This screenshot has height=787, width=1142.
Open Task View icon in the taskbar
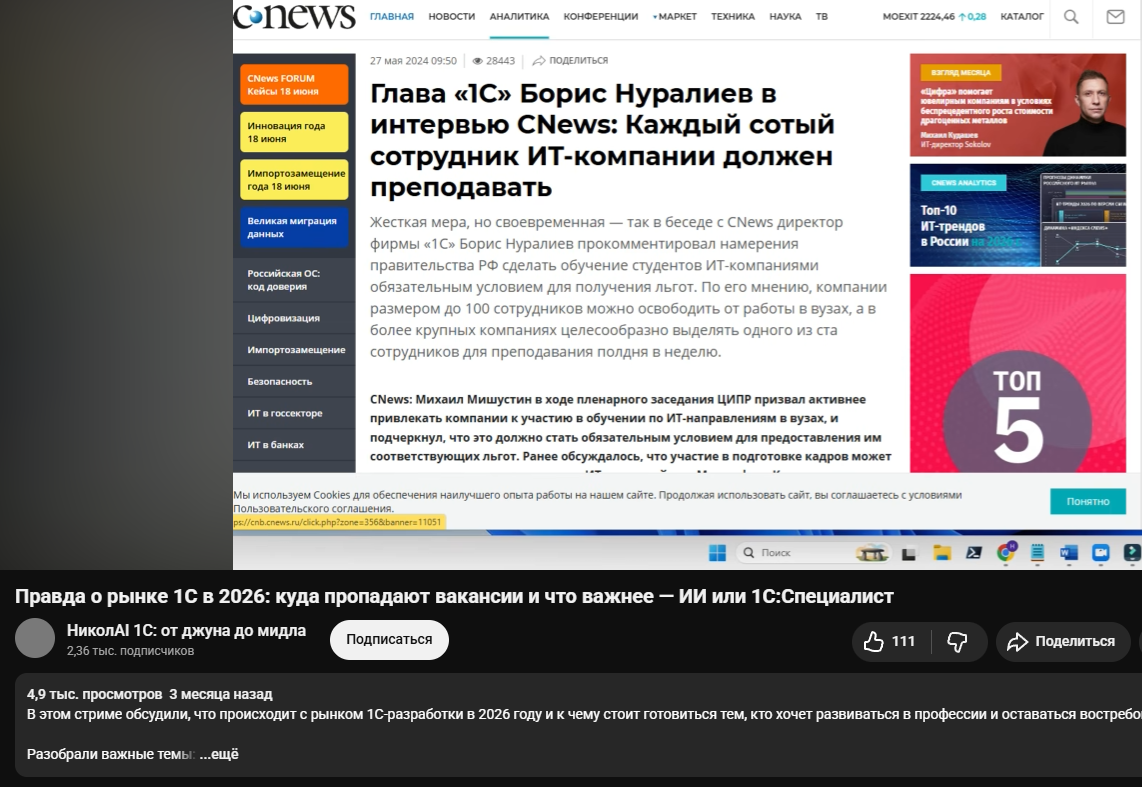click(908, 554)
